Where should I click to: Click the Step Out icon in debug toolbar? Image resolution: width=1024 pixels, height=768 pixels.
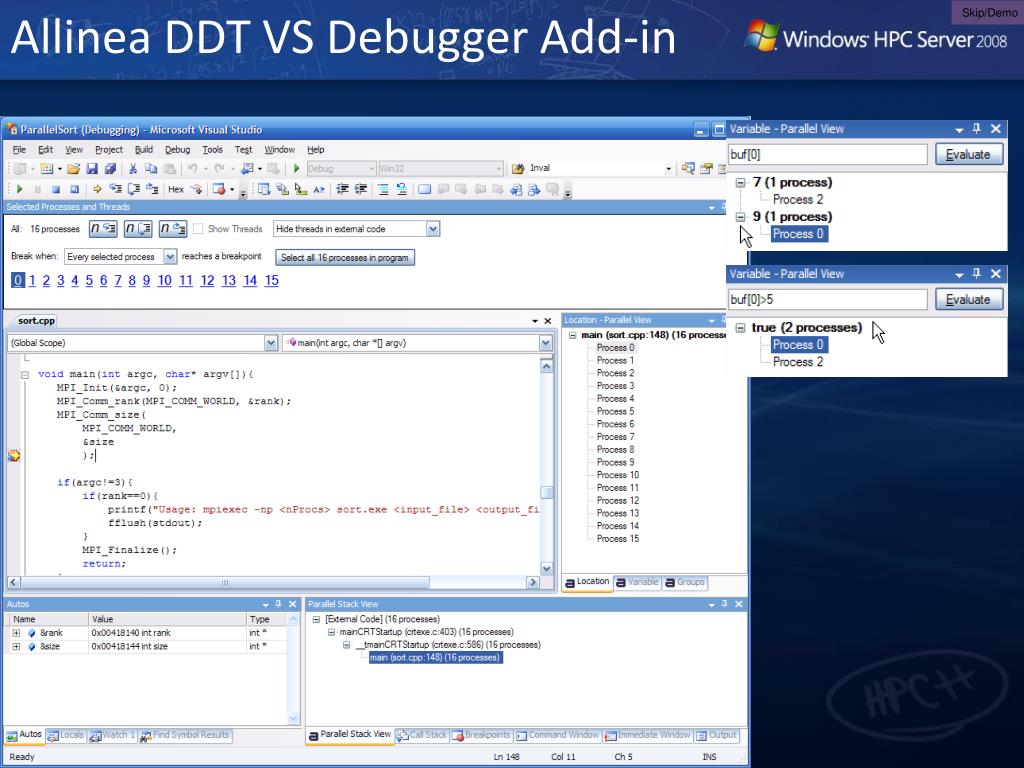click(152, 189)
